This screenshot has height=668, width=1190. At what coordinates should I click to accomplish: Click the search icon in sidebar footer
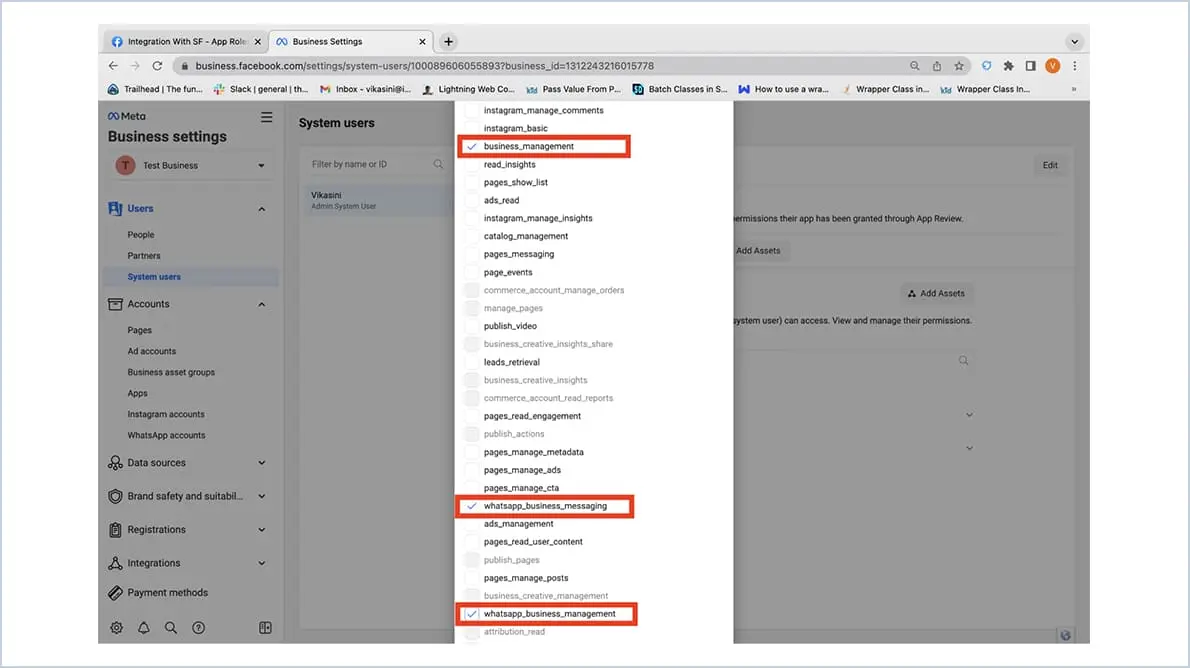click(x=171, y=628)
